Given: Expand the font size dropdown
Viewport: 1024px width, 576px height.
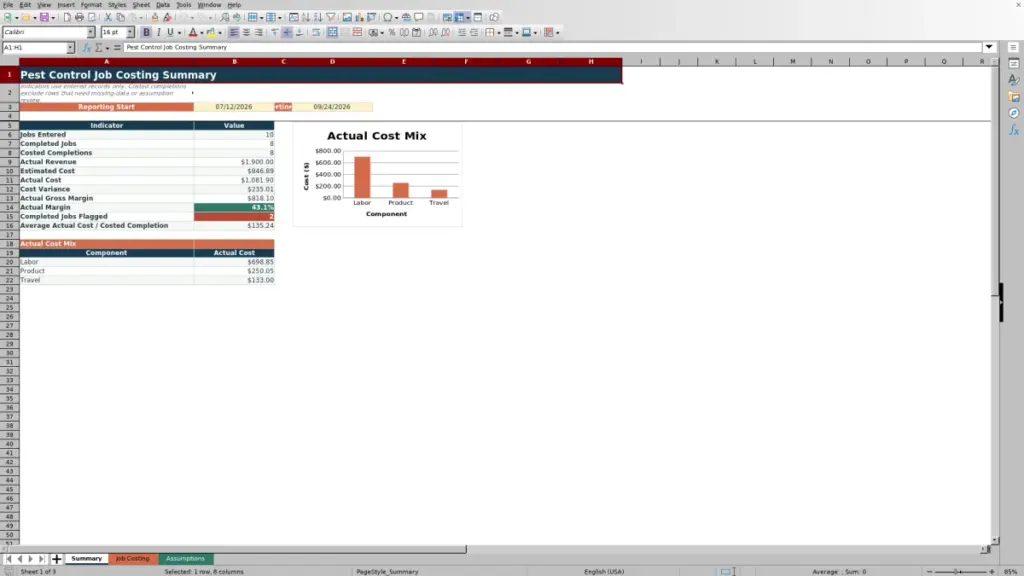Looking at the screenshot, I should 130,32.
